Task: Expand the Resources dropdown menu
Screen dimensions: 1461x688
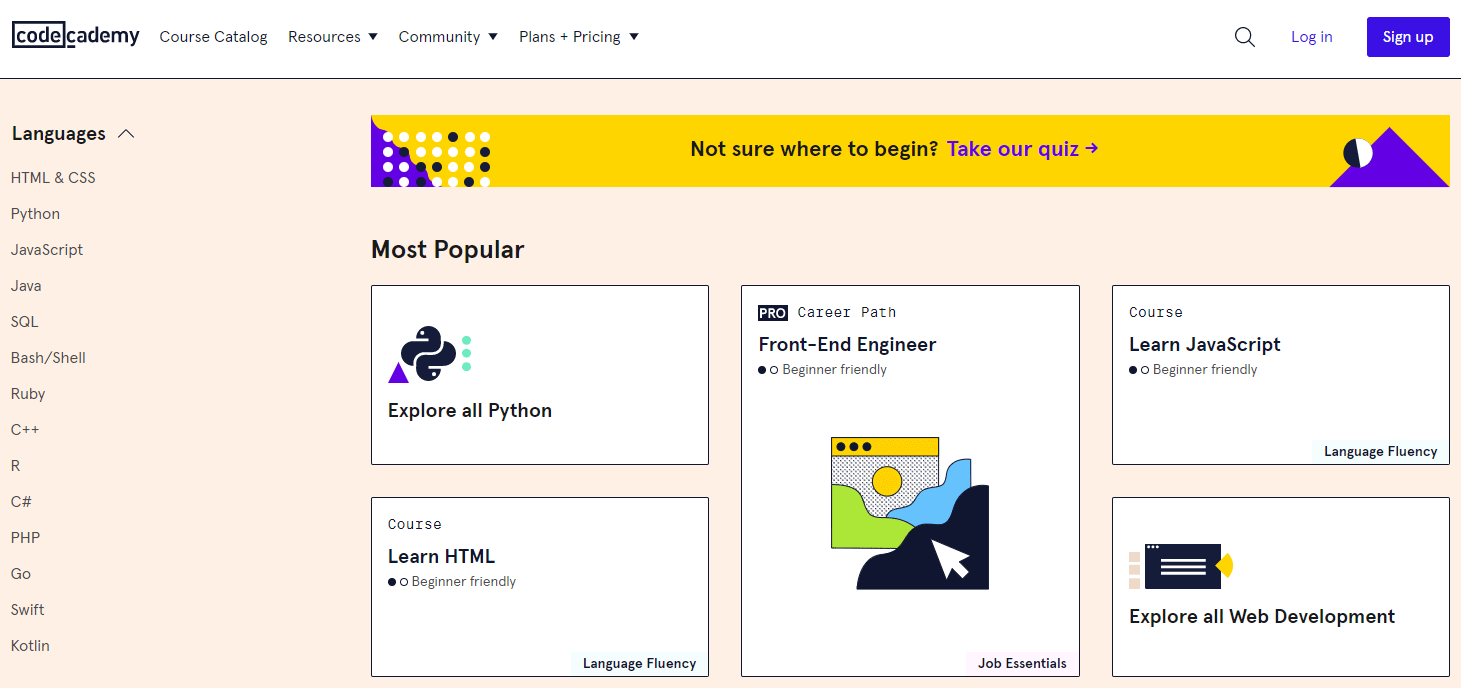Action: pyautogui.click(x=333, y=37)
